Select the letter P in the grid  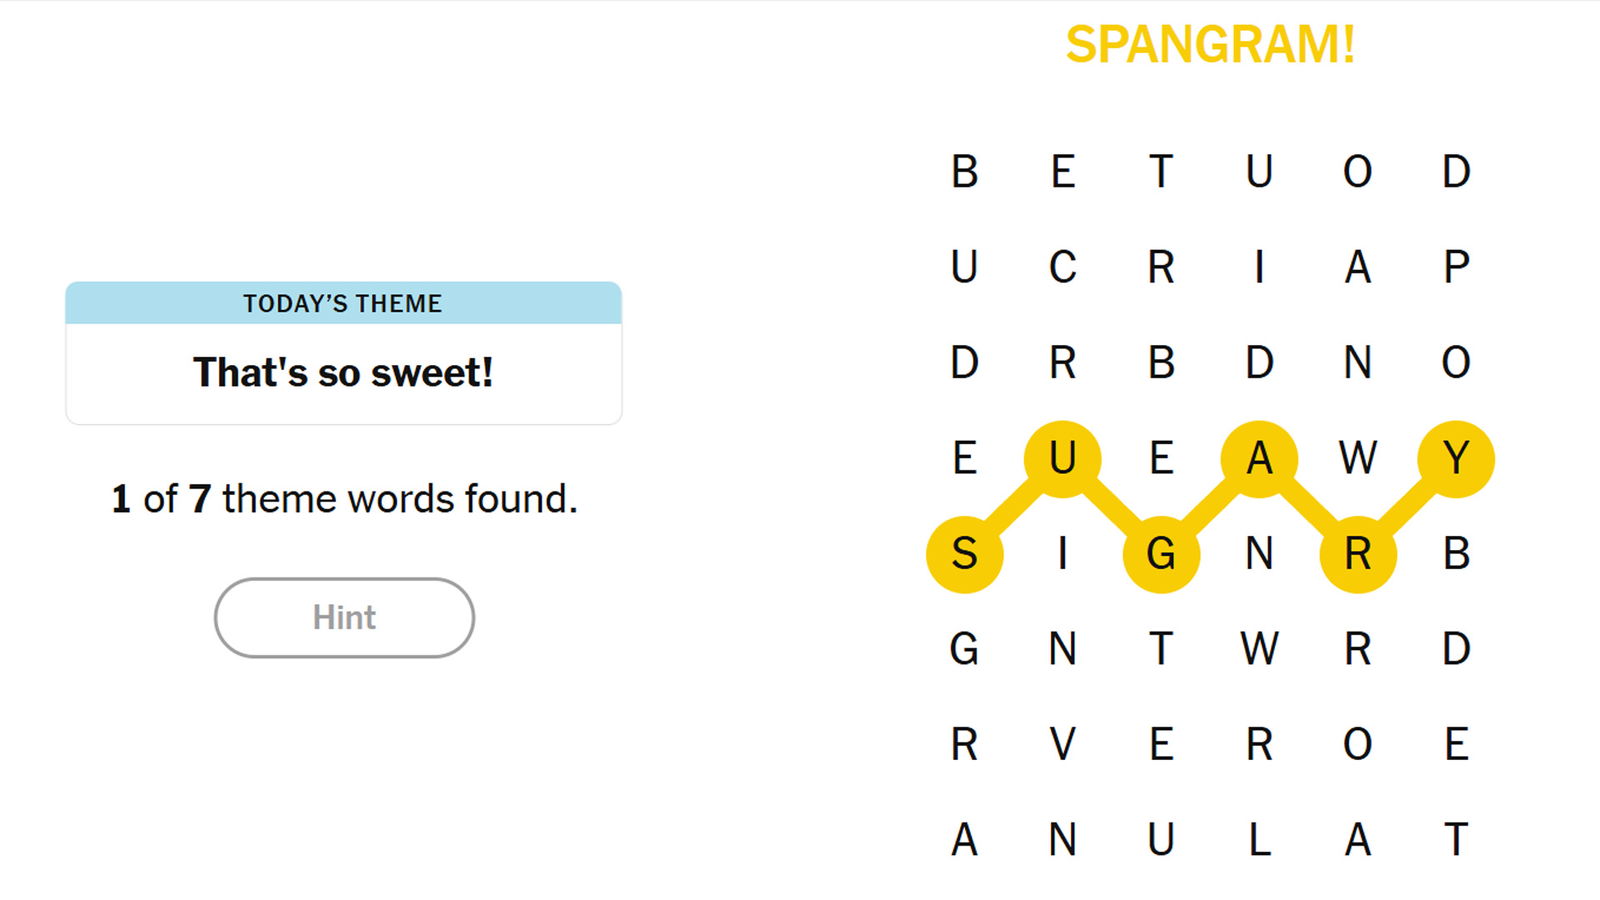coord(1456,267)
